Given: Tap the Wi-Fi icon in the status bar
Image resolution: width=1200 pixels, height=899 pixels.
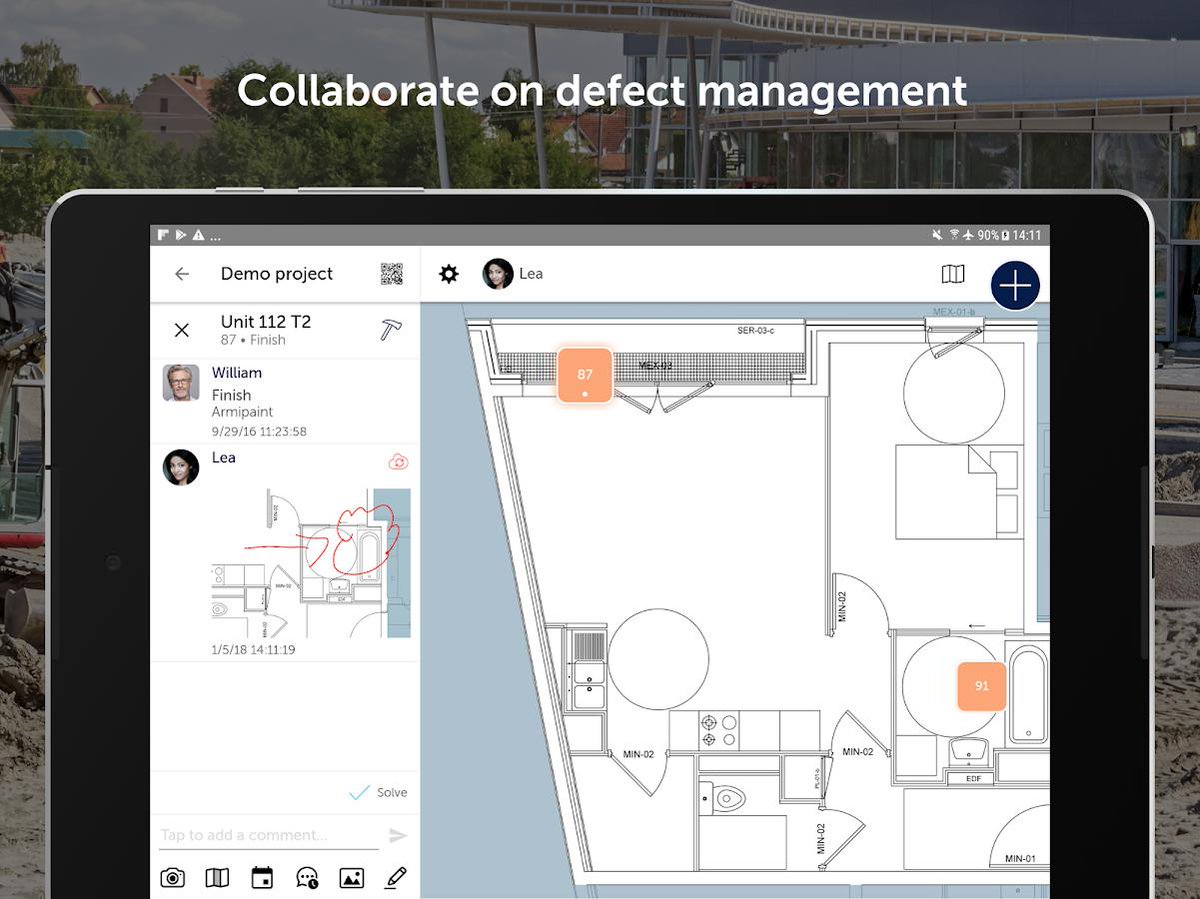Looking at the screenshot, I should tap(955, 235).
